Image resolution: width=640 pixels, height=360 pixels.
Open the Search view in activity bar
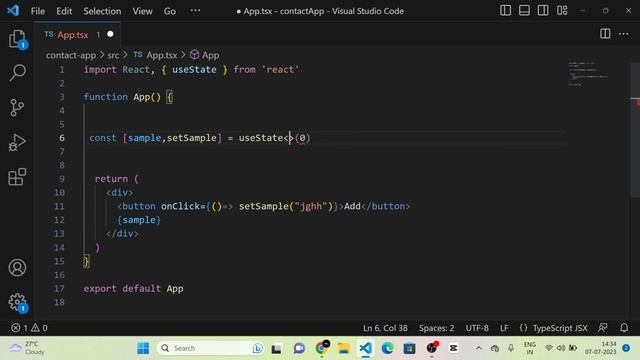pyautogui.click(x=17, y=73)
